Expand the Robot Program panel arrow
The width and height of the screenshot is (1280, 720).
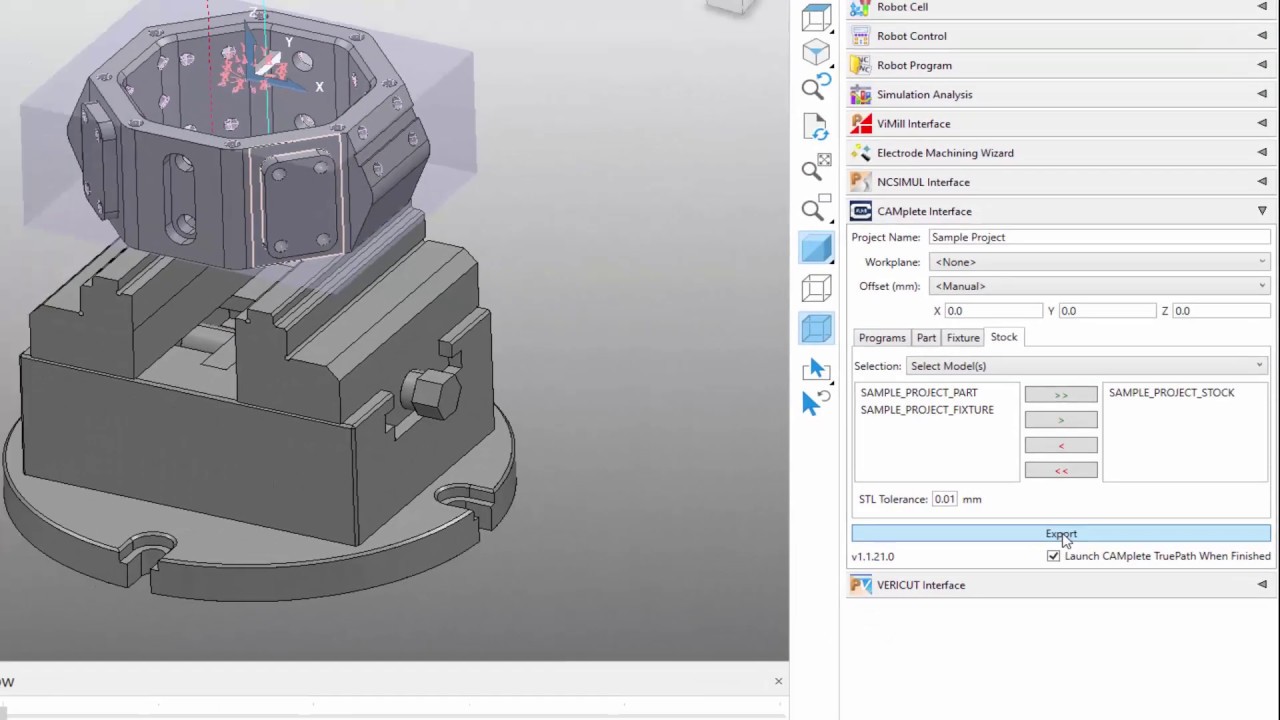click(x=1262, y=65)
